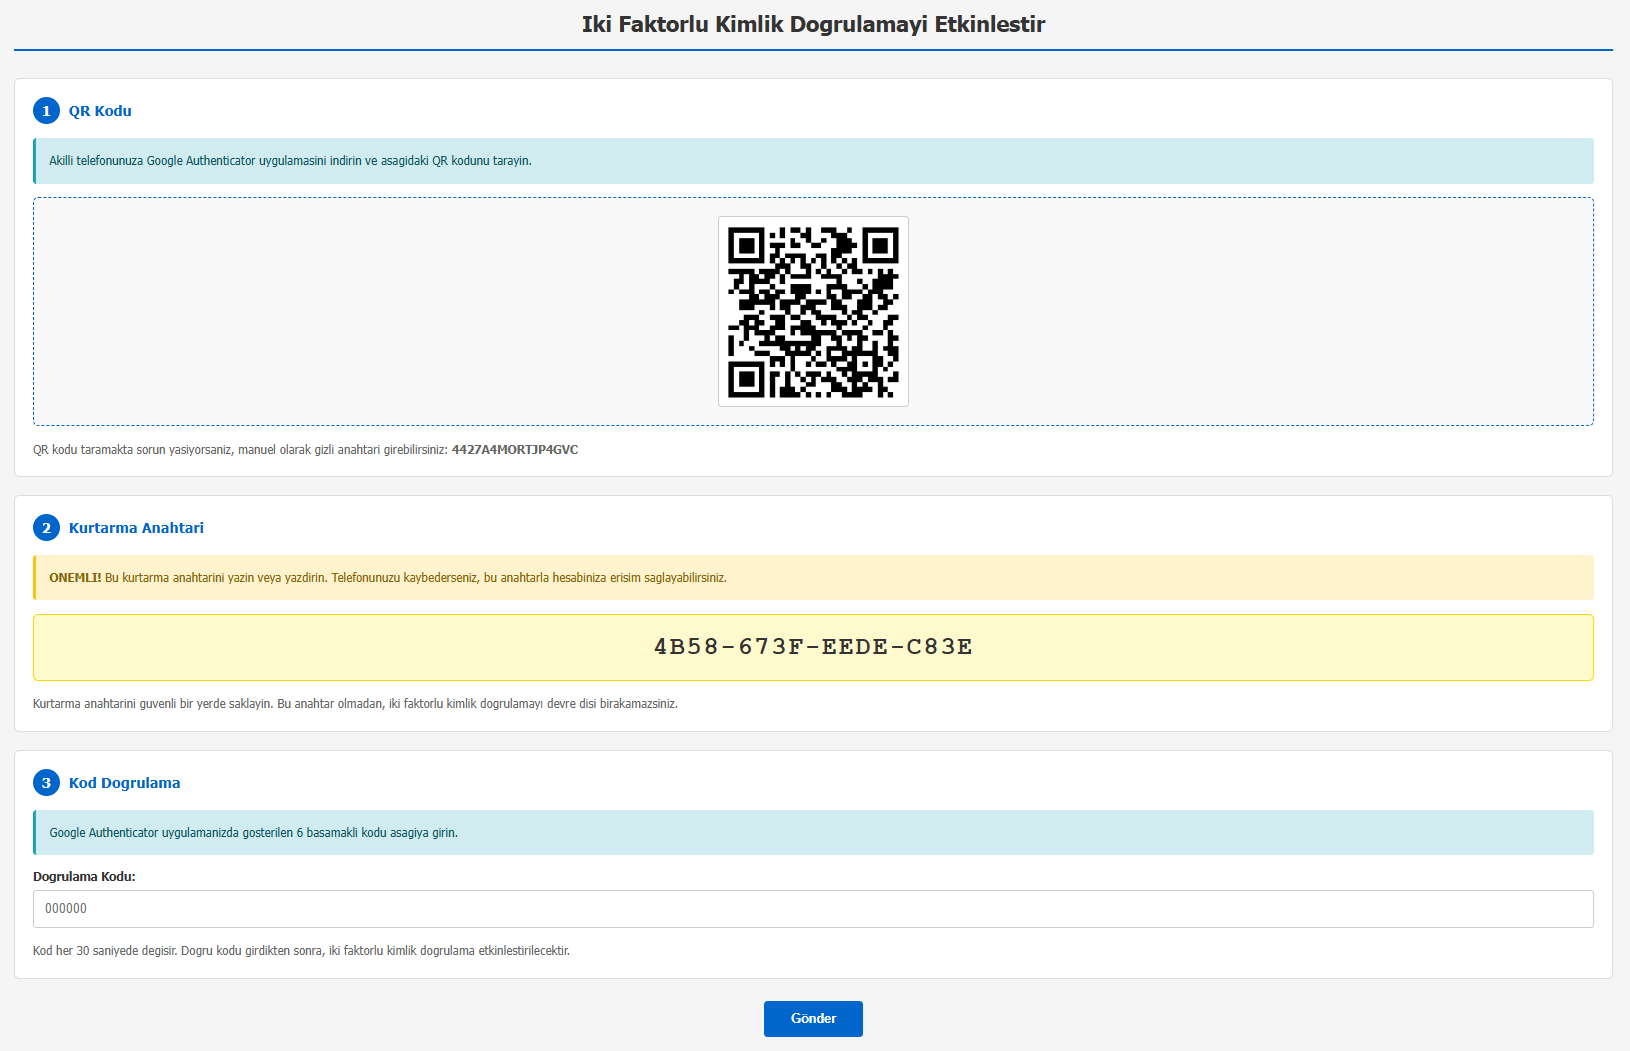
Task: Click the 'Kod her 30 saniyede degisir' hint
Action: click(x=301, y=951)
